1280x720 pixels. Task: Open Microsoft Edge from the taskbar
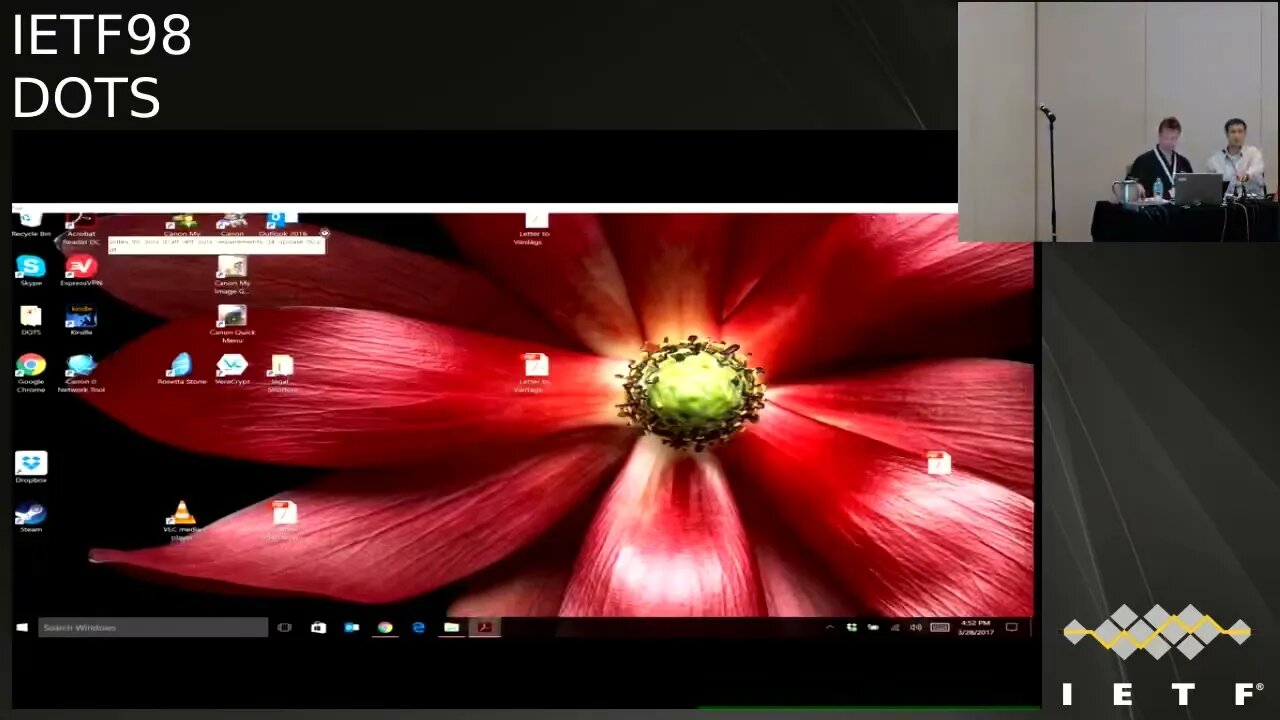[418, 627]
